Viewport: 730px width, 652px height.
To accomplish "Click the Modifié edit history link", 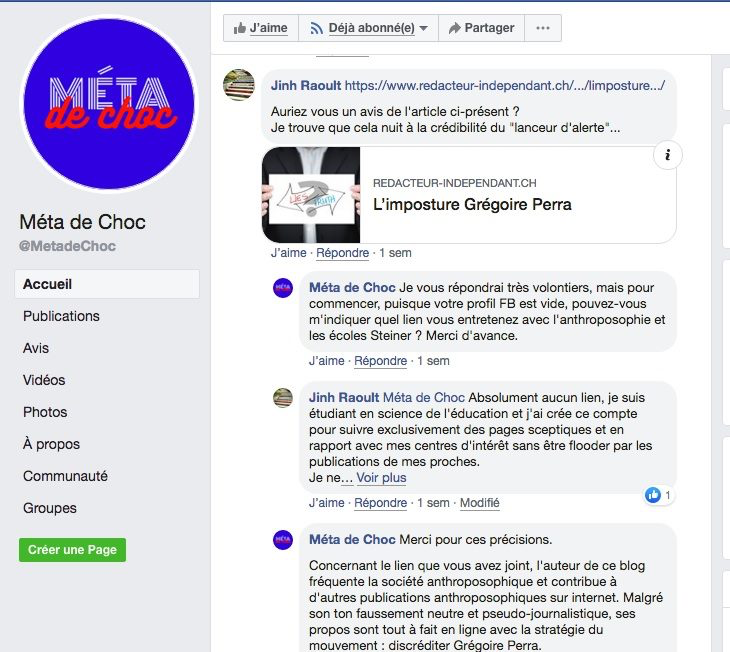I will coord(480,503).
